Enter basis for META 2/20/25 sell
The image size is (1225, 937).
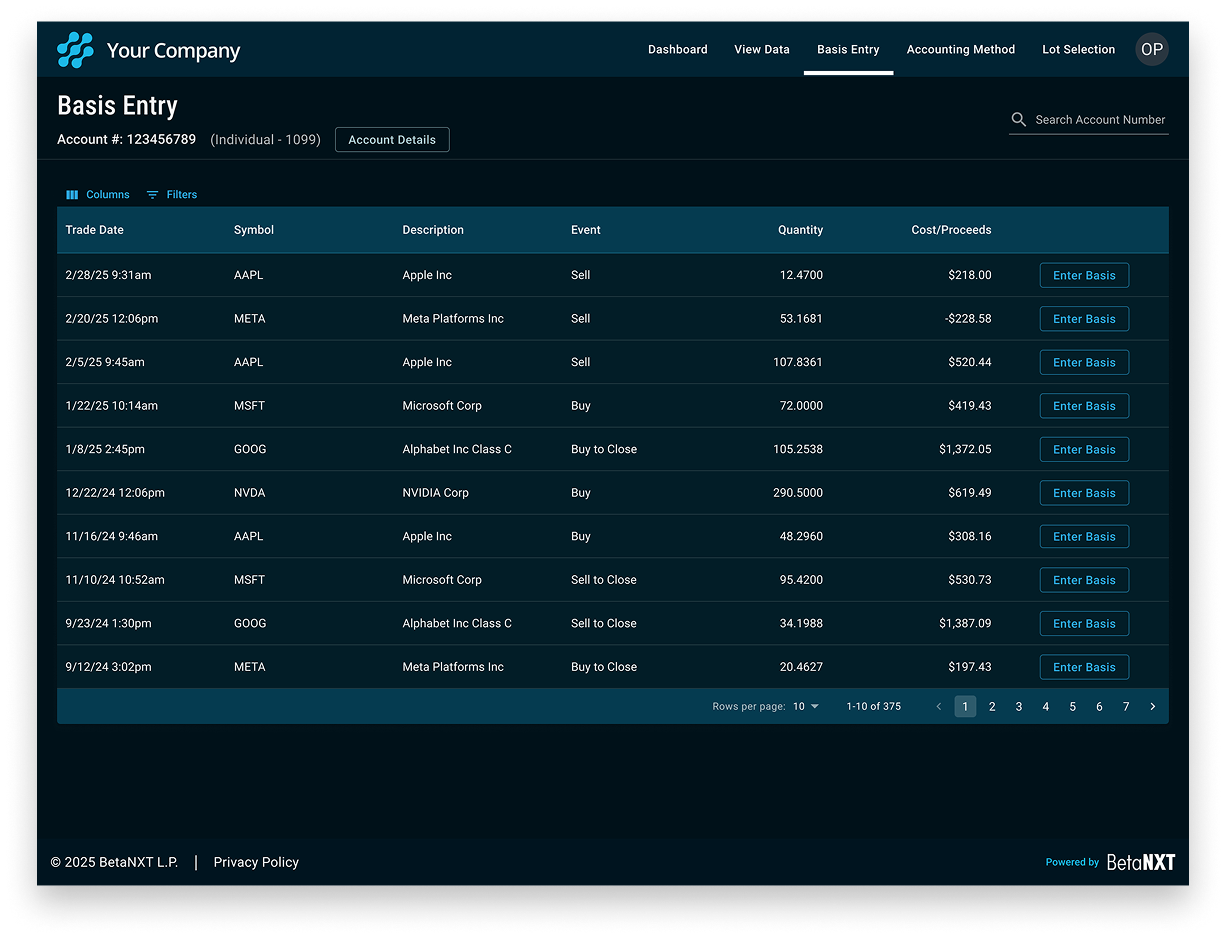pyautogui.click(x=1084, y=319)
